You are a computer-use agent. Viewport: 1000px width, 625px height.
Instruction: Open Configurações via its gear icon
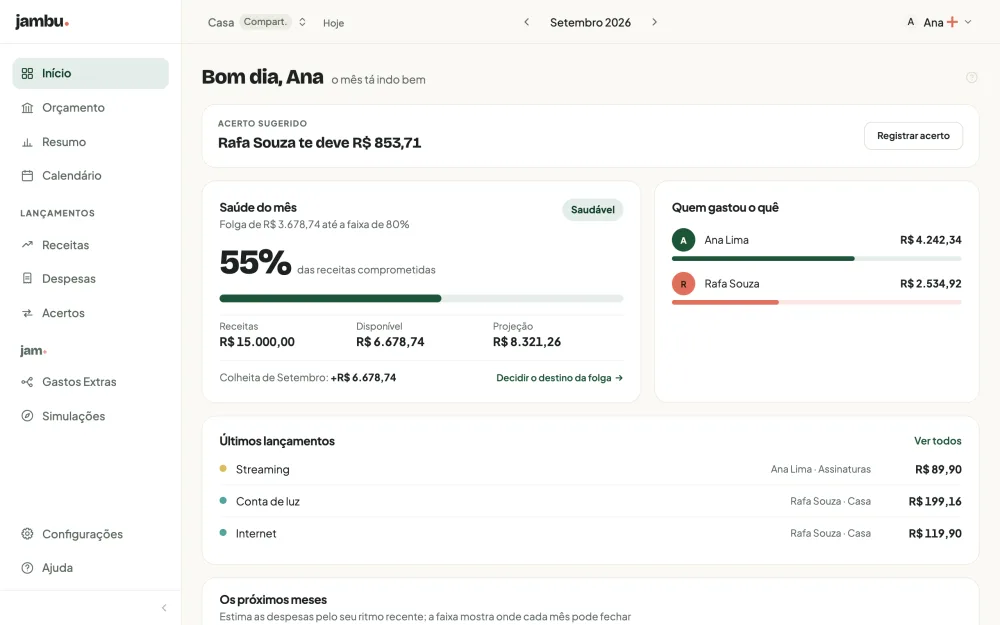point(27,534)
